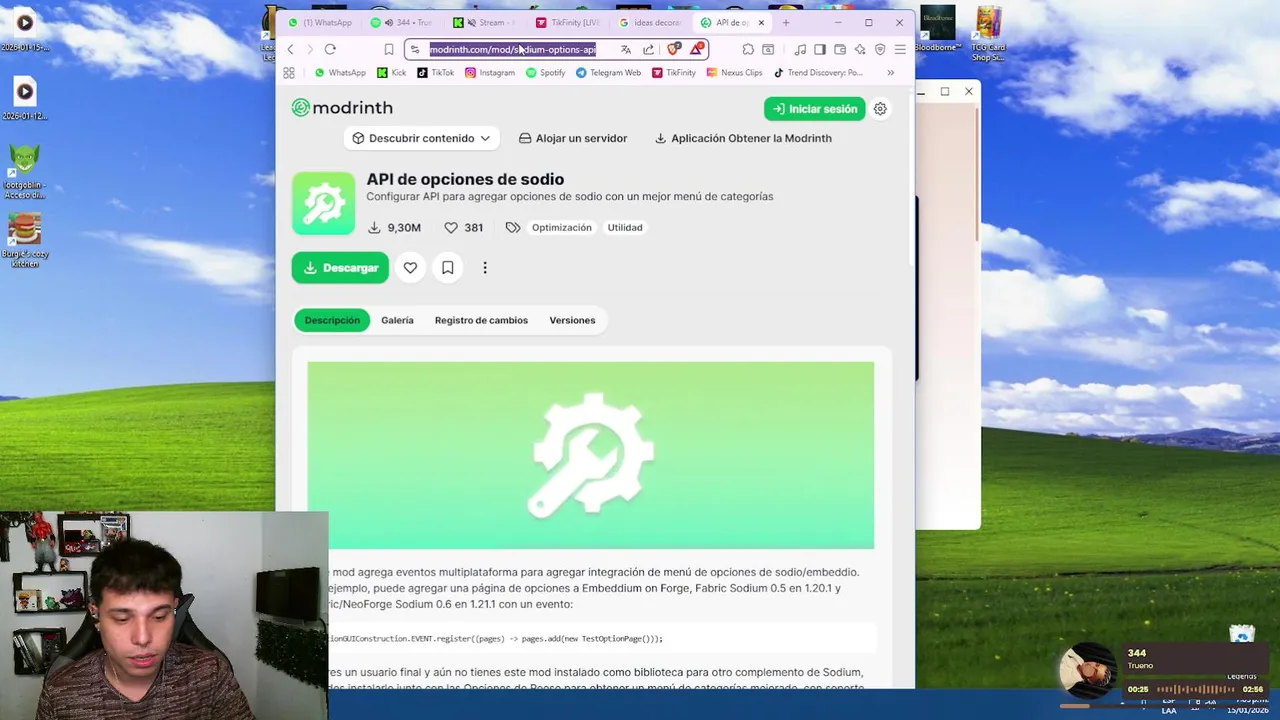Select the Optimización category tag
Screen dimensions: 1280x720
[562, 227]
